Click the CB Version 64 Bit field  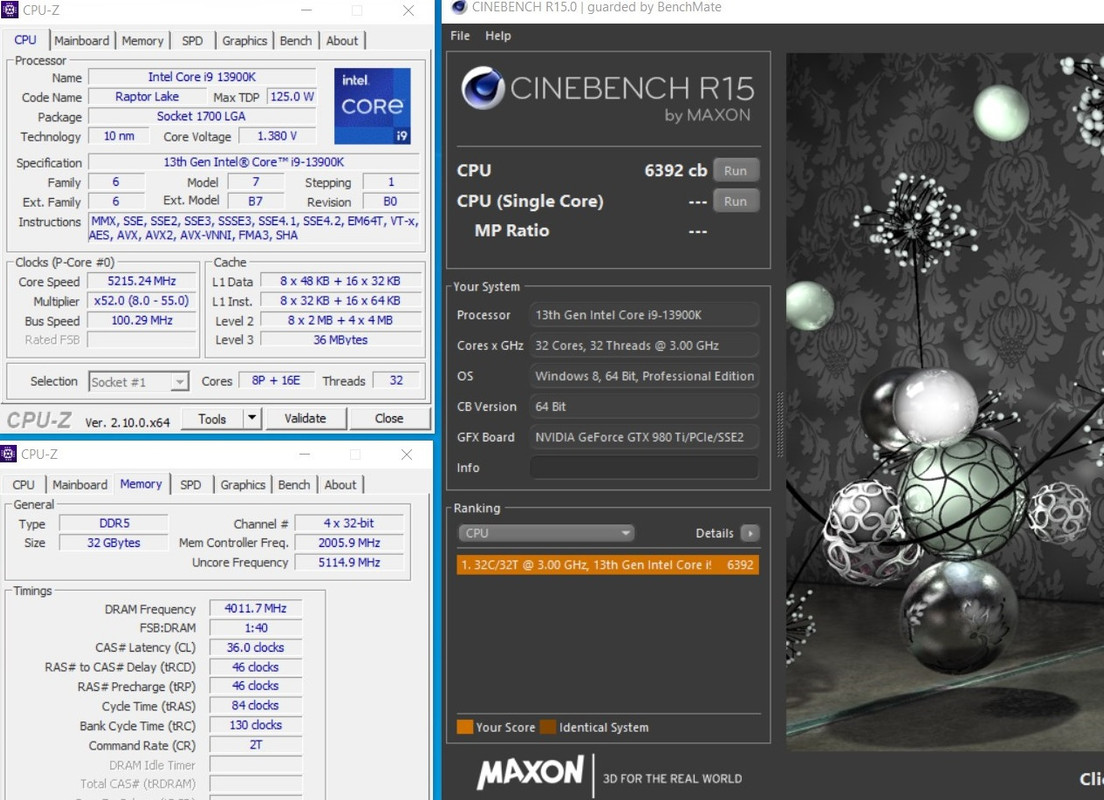(x=644, y=406)
